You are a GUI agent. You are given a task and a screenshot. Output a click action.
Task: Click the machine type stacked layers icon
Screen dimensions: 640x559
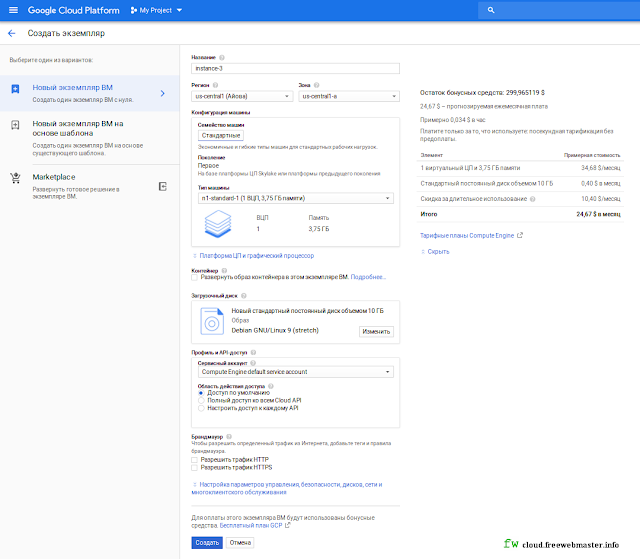[x=218, y=224]
